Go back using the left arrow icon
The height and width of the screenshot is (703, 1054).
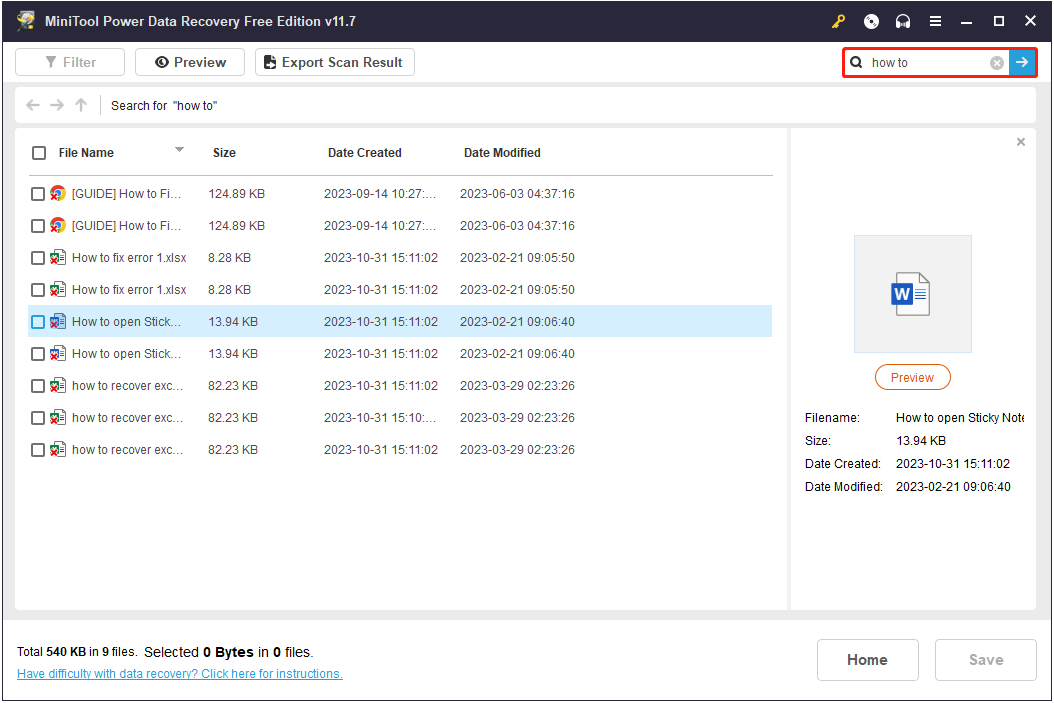coord(33,105)
